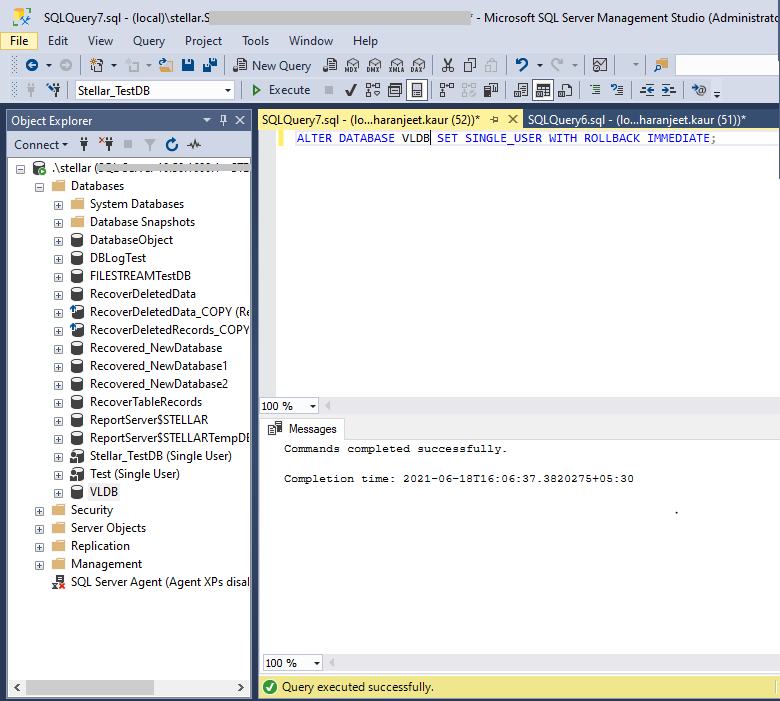This screenshot has height=701, width=780.
Task: Click Display Estimated Execution Plan icon
Action: (x=373, y=90)
